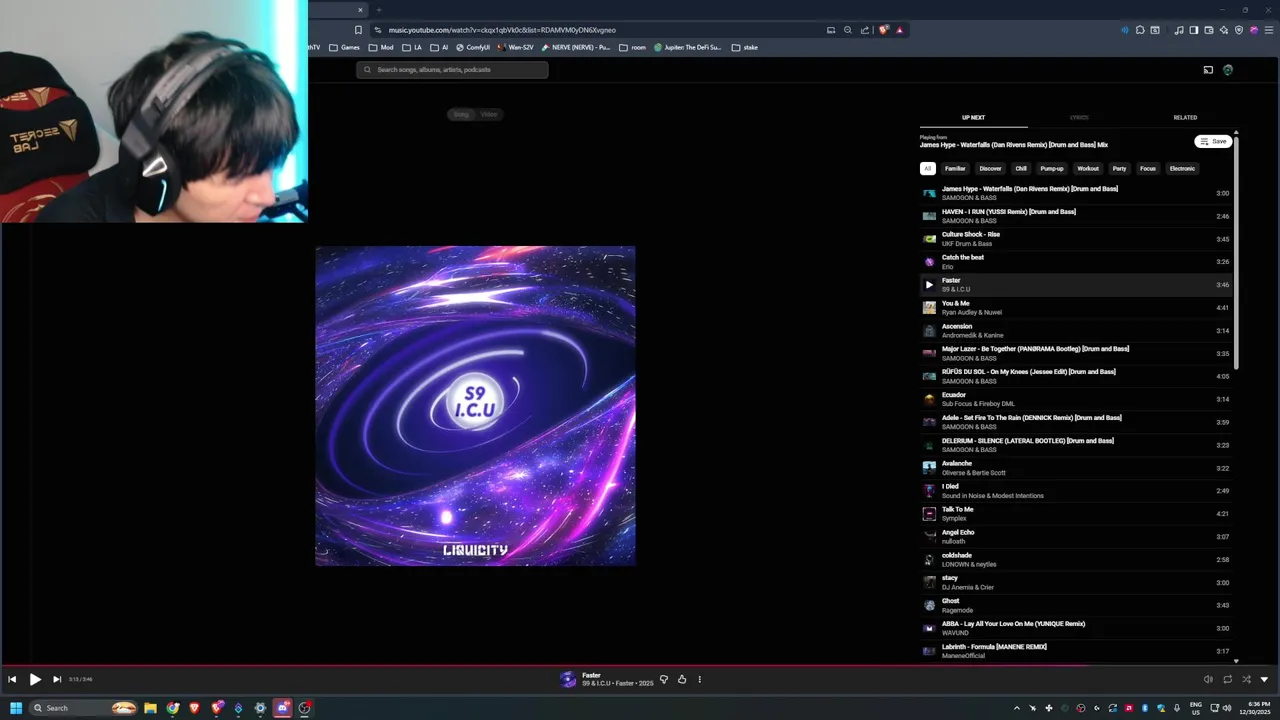This screenshot has height=720, width=1280.
Task: Play Major Lazer - Be Together bootleg
Action: pyautogui.click(x=1076, y=354)
